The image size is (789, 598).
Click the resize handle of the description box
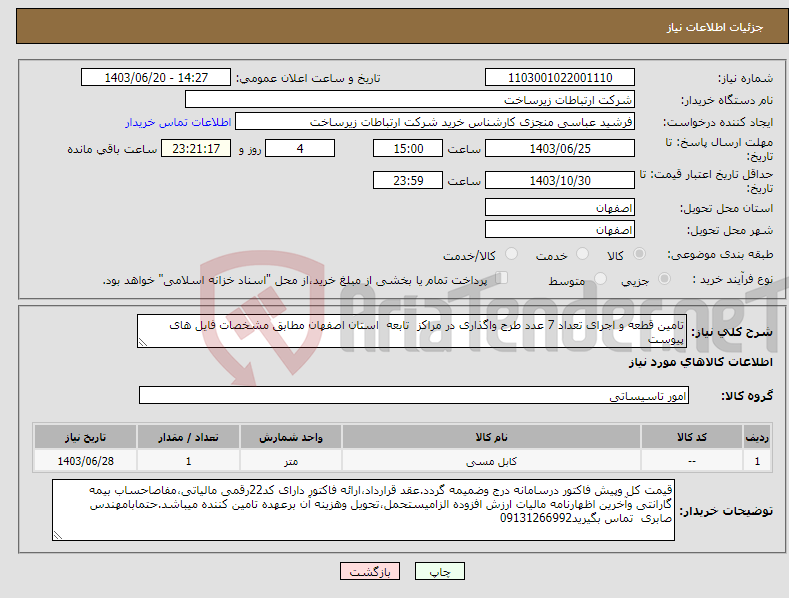pyautogui.click(x=143, y=342)
